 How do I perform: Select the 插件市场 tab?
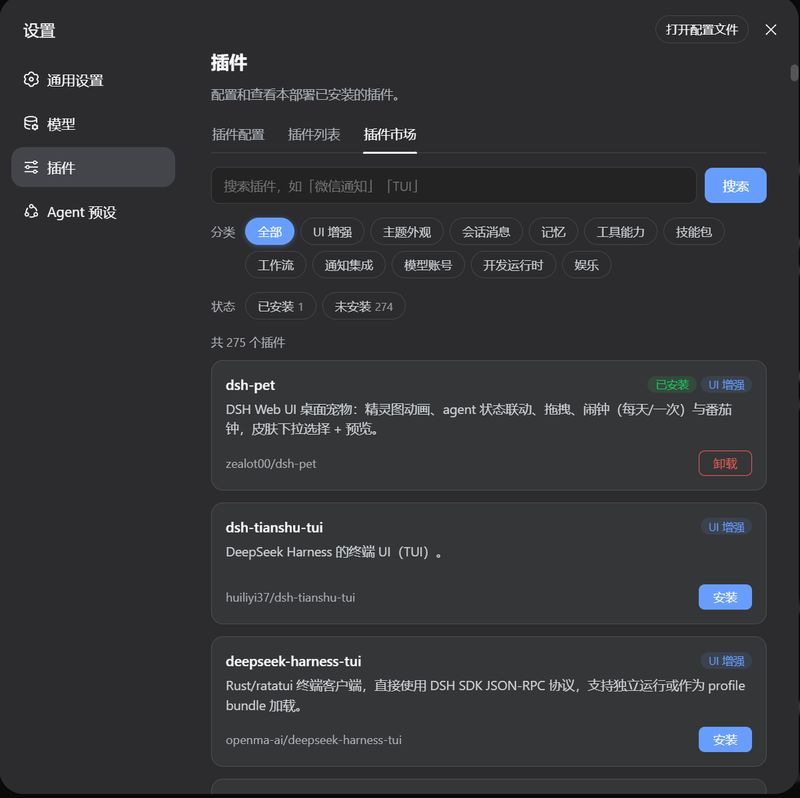tap(390, 135)
